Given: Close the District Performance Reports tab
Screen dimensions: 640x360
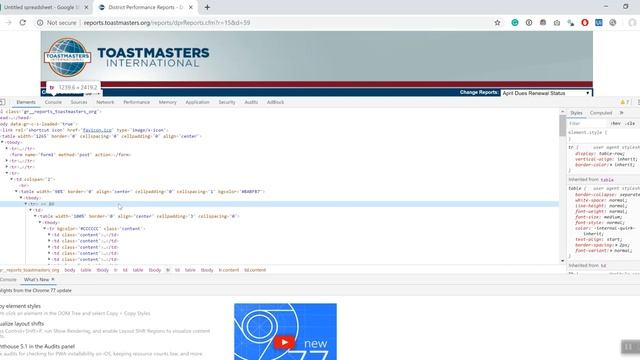Looking at the screenshot, I should [x=191, y=7].
